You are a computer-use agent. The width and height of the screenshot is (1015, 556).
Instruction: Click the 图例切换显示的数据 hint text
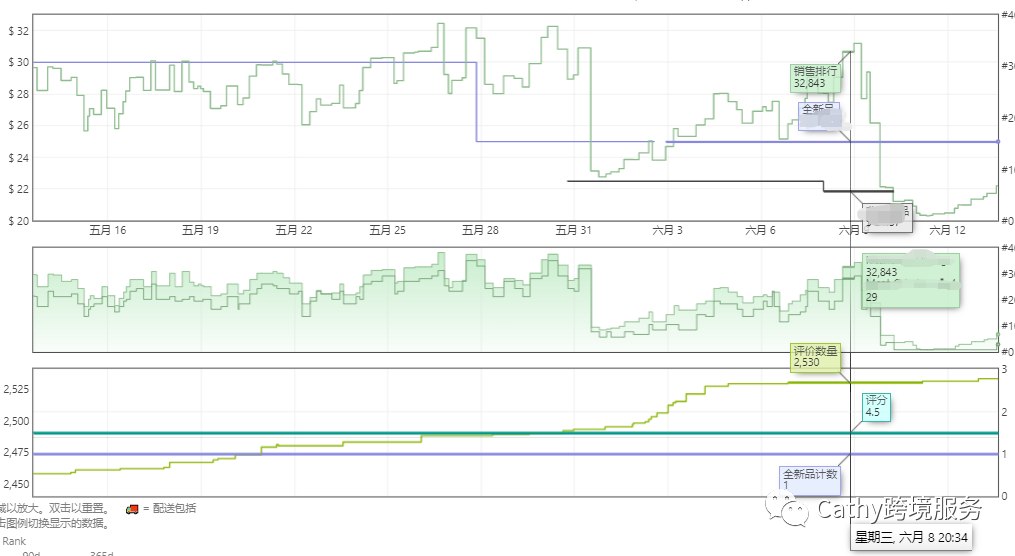click(55, 523)
